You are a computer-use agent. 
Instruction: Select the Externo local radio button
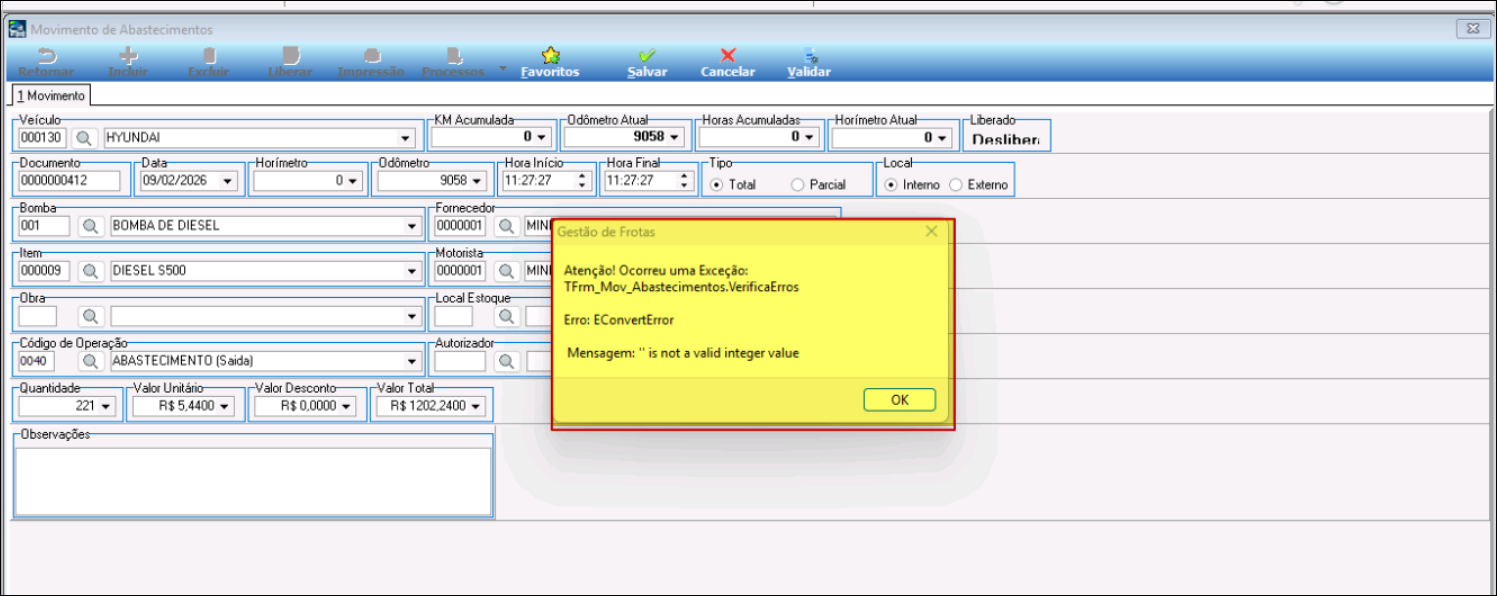click(x=955, y=185)
